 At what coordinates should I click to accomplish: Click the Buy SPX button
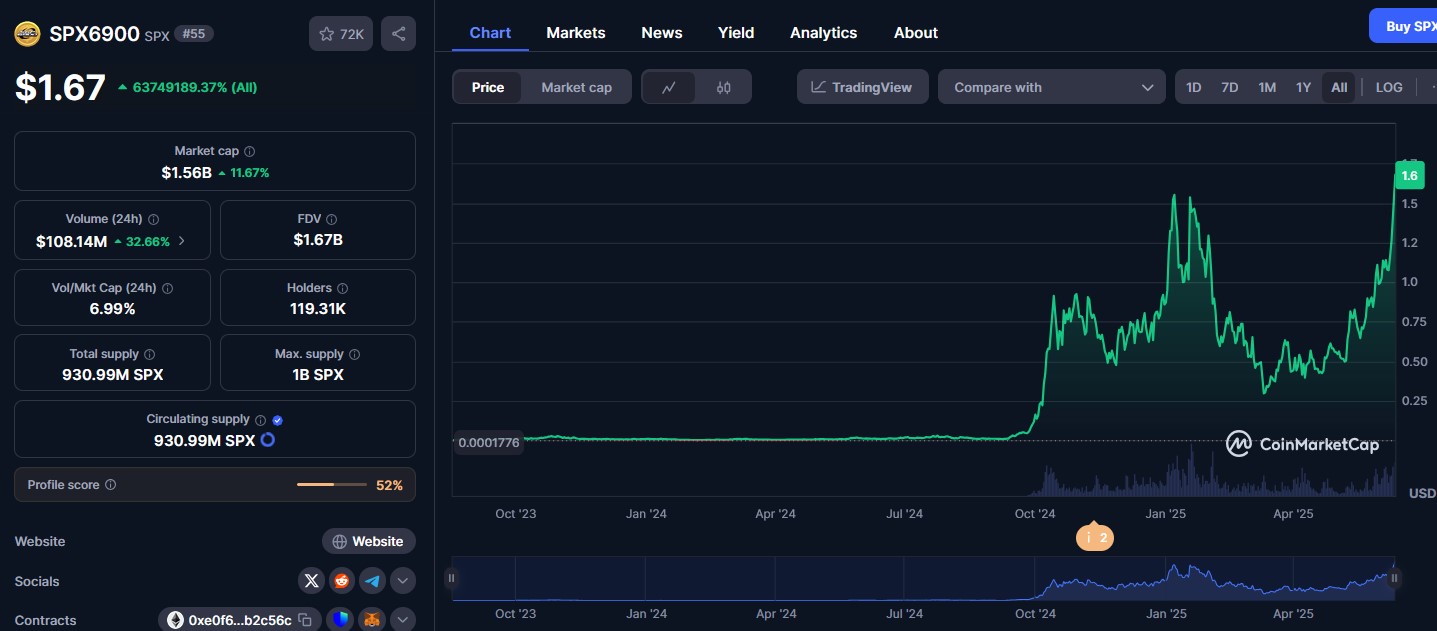pos(1404,27)
